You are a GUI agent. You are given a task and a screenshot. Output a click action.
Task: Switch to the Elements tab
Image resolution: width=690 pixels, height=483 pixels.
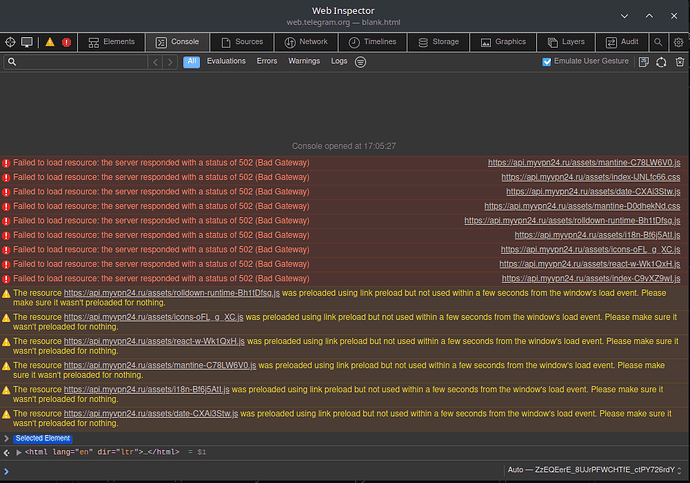(x=111, y=42)
